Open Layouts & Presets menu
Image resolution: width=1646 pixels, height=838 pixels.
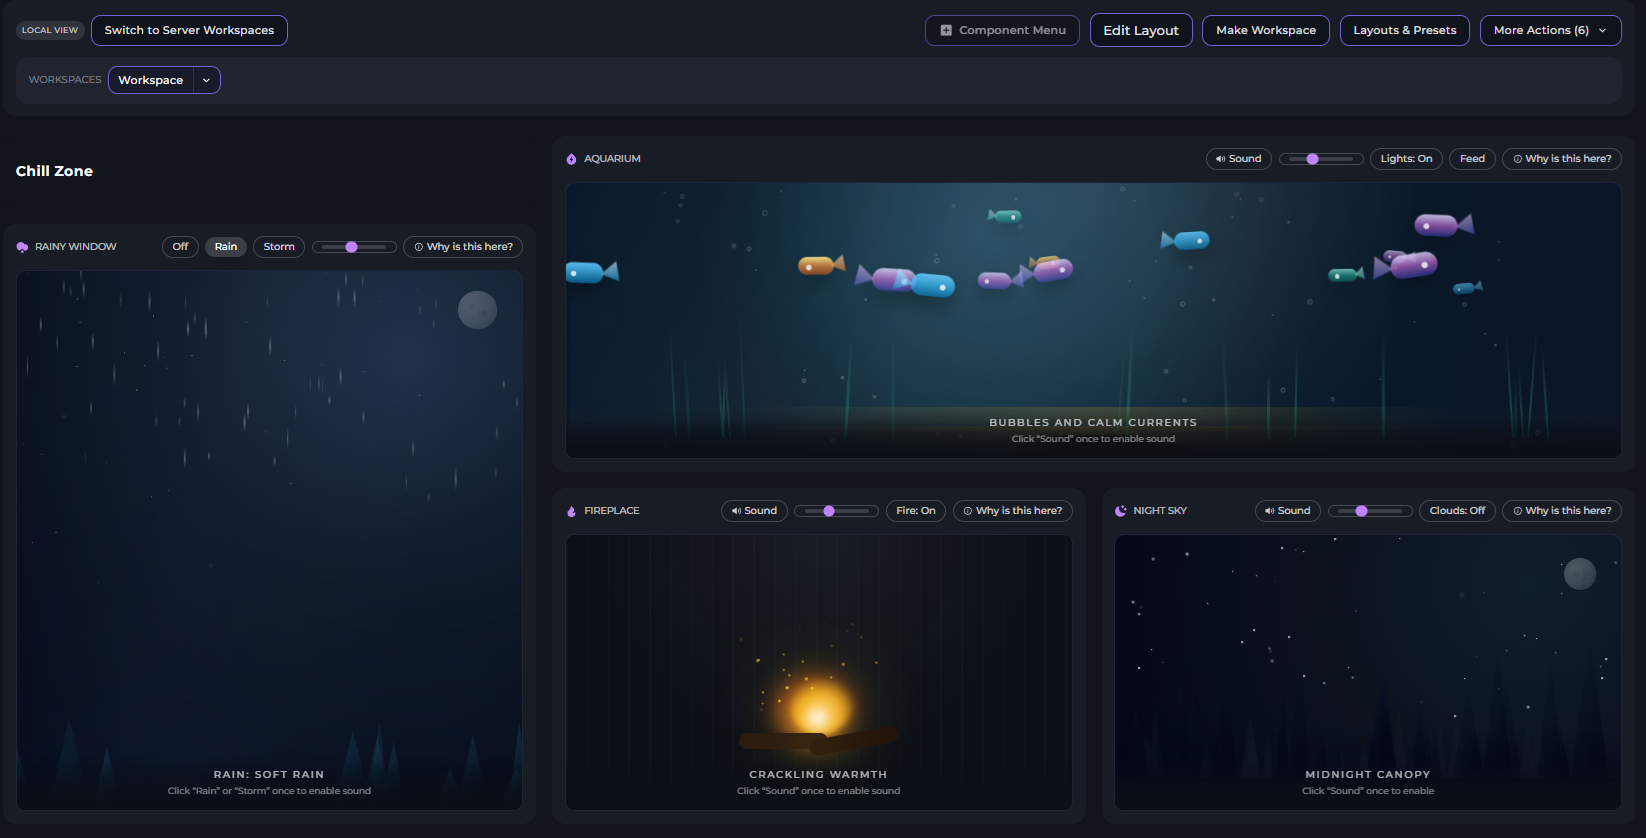coord(1404,30)
